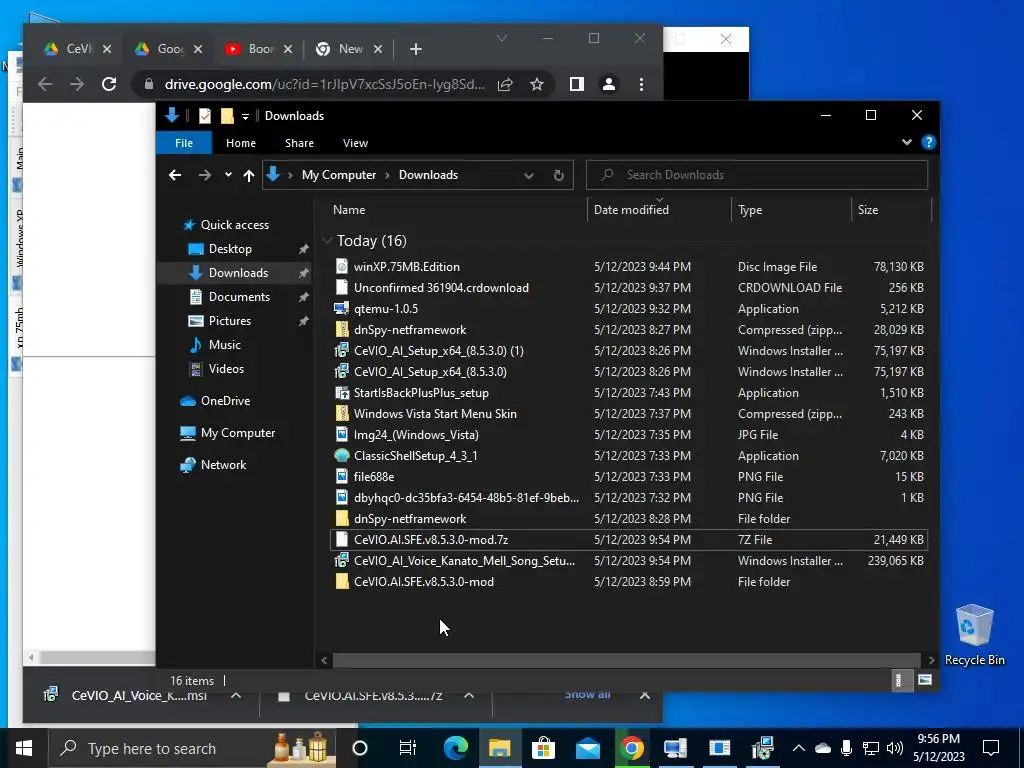
Task: Select Videos in navigation pane
Action: pos(226,369)
